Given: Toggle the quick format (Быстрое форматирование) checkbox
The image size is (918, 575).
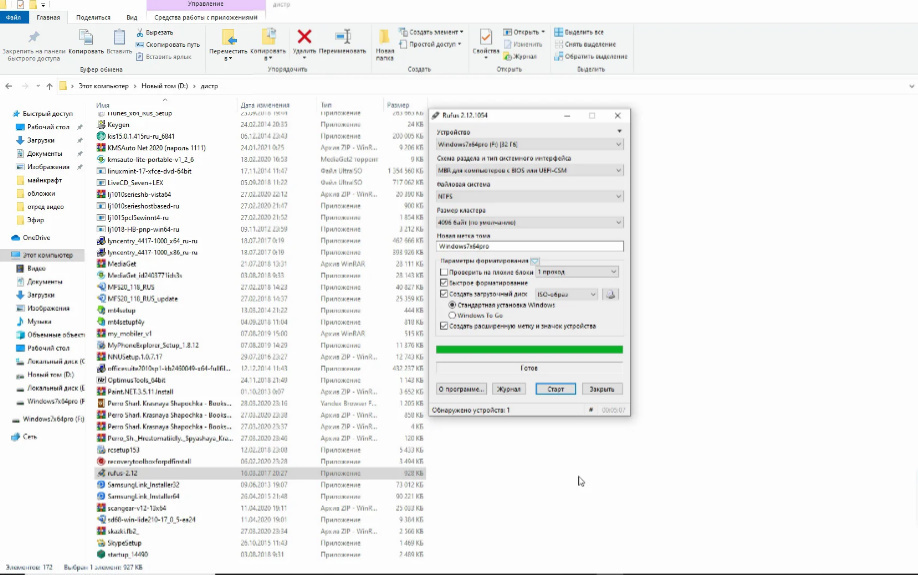Looking at the screenshot, I should (444, 283).
